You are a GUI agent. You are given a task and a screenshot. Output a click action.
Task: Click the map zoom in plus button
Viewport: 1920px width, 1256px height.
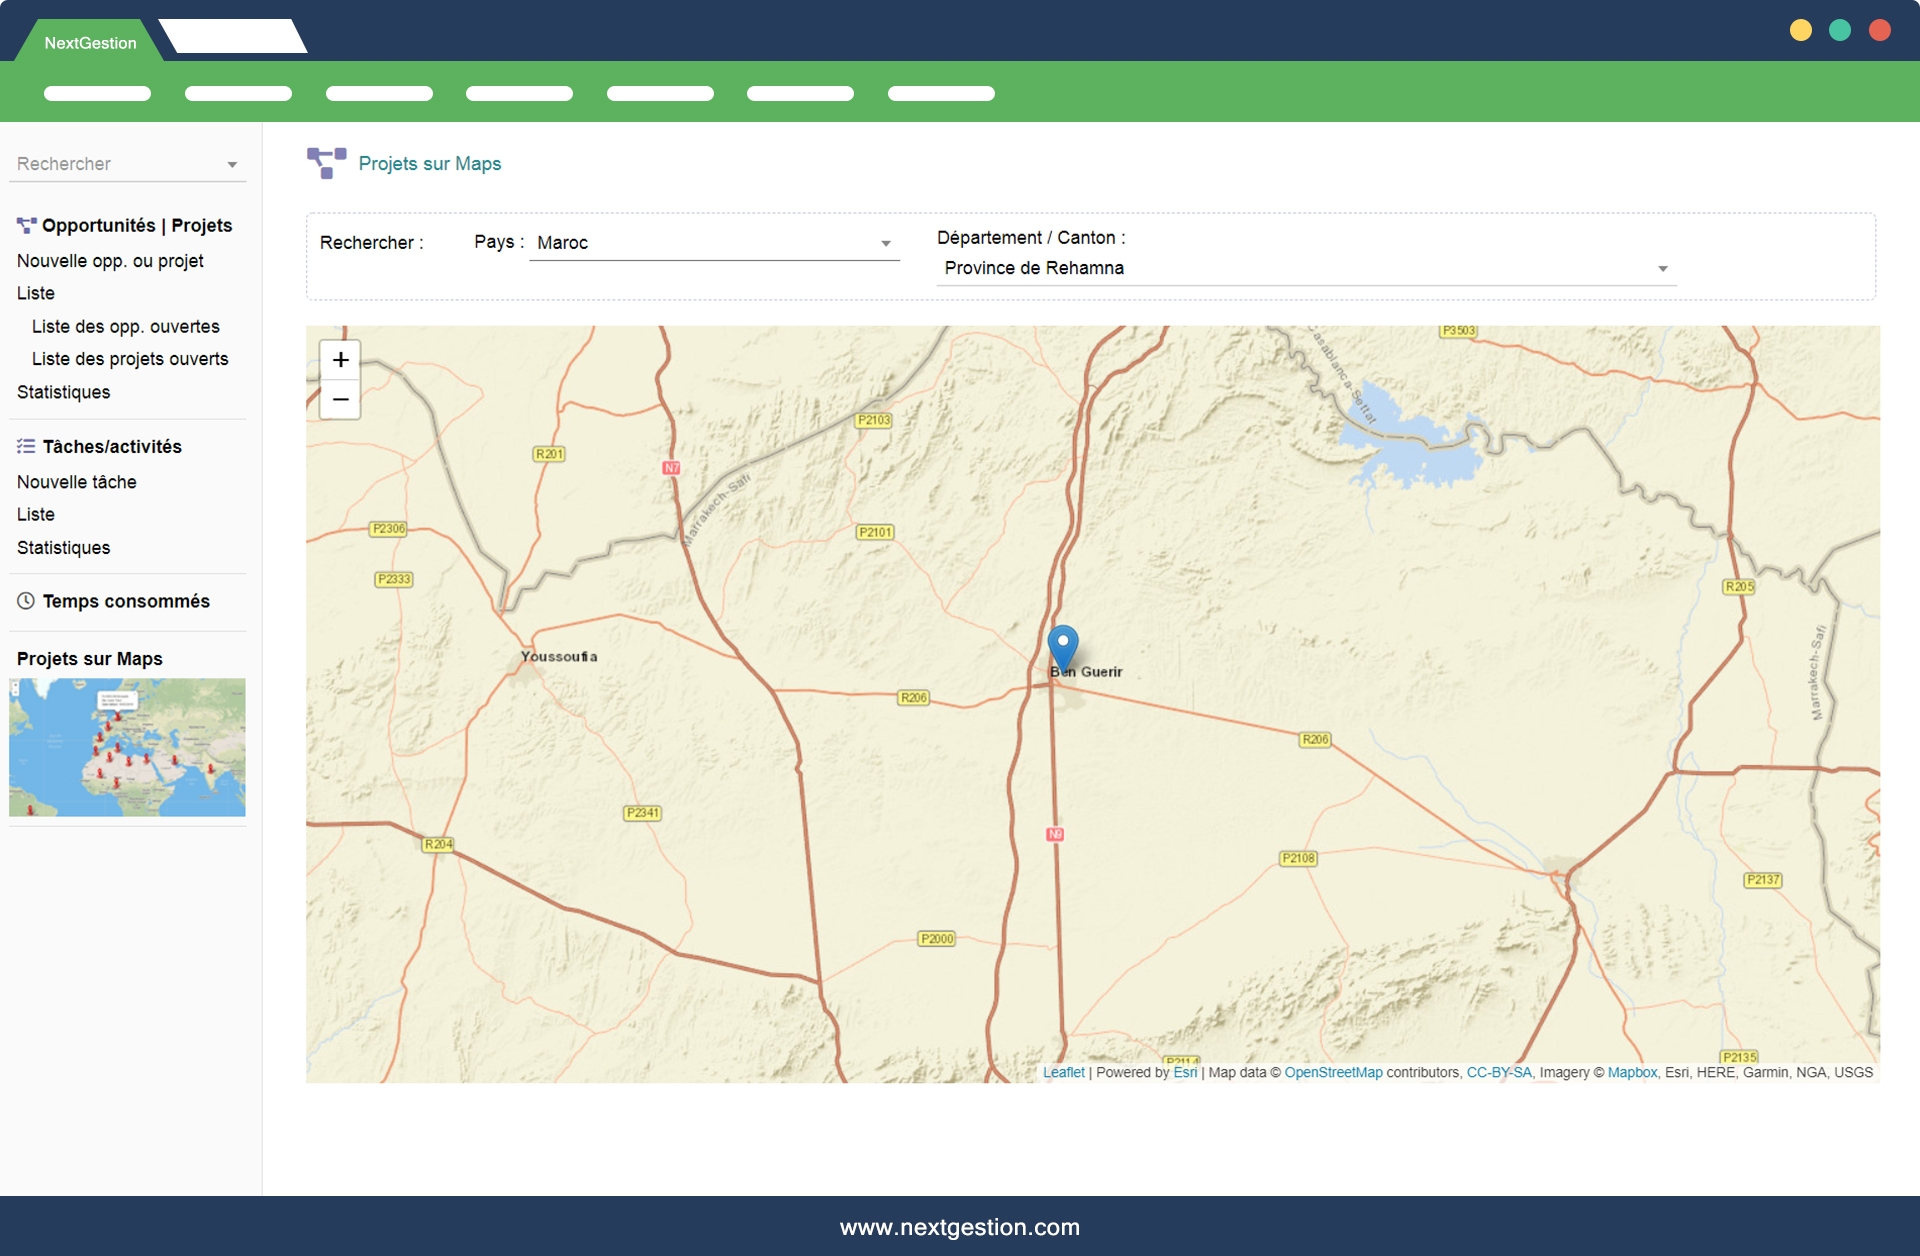coord(340,360)
